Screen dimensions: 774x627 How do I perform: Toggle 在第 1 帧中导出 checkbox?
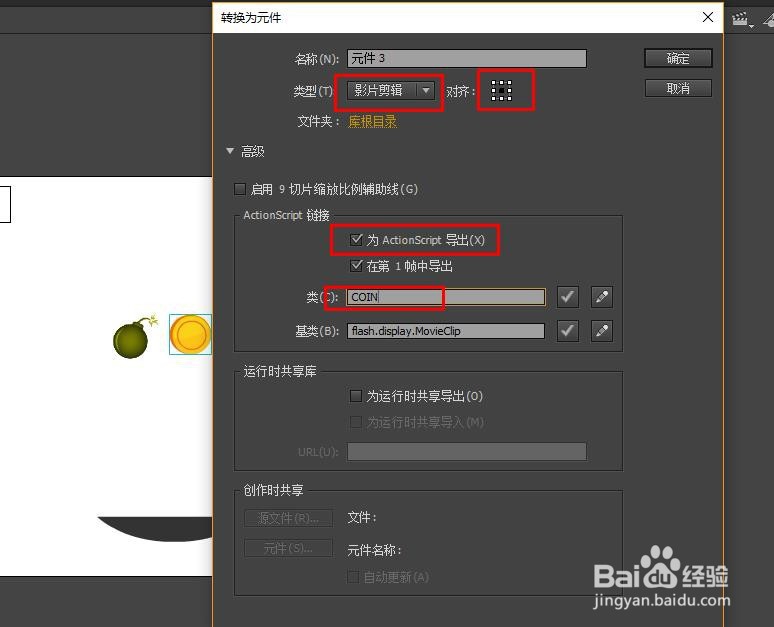356,266
